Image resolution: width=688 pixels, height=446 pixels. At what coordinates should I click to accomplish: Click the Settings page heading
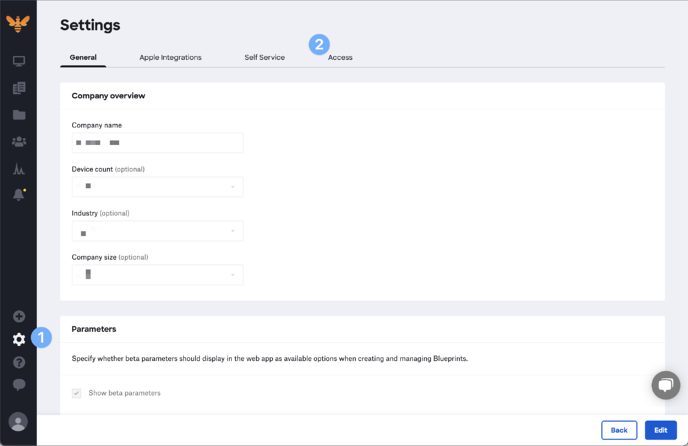pos(90,25)
